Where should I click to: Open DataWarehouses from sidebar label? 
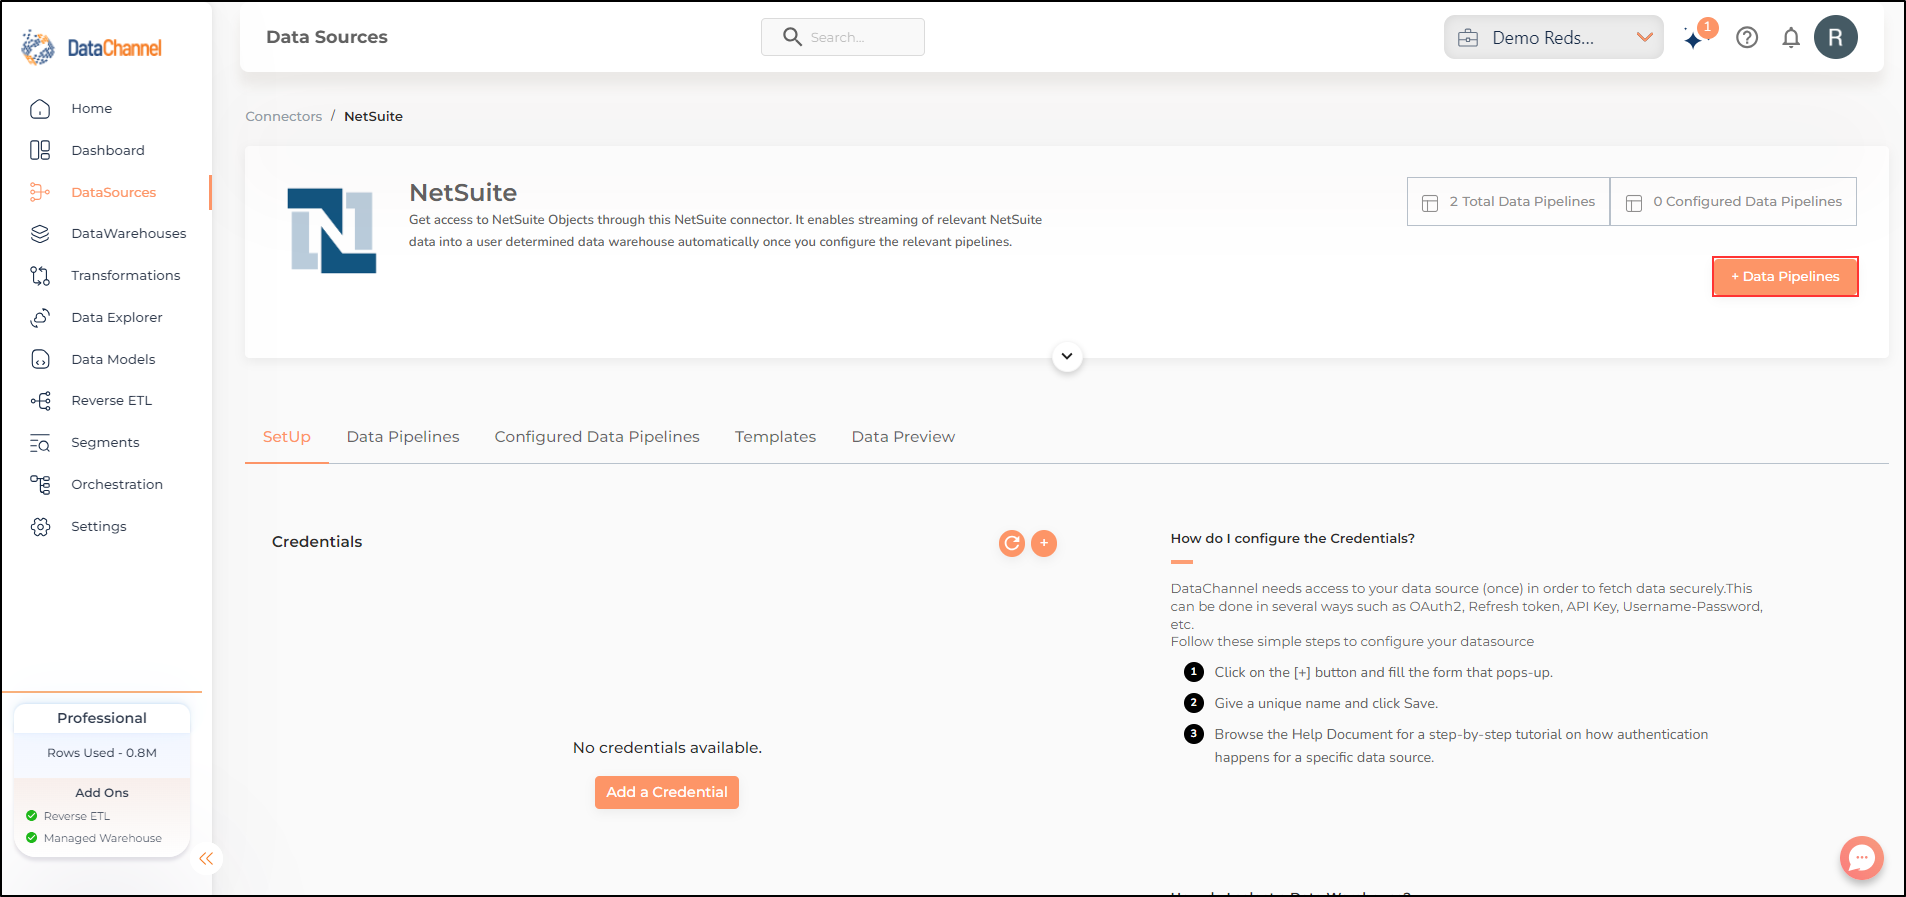click(129, 233)
